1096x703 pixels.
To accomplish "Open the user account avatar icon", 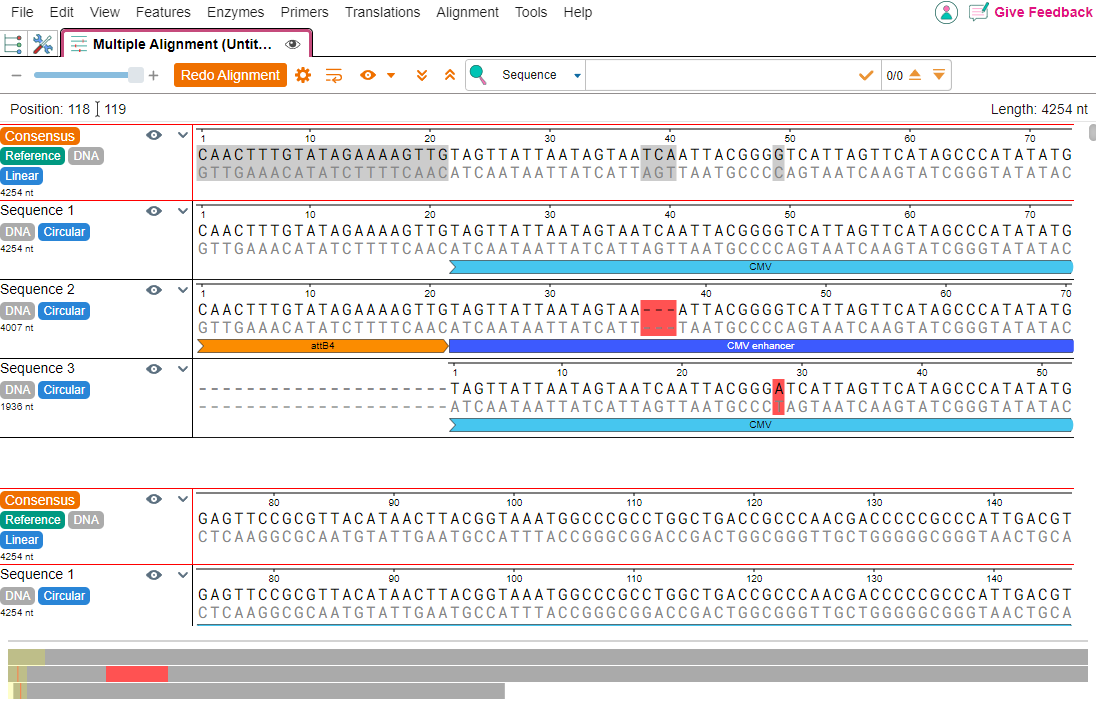I will (x=946, y=13).
